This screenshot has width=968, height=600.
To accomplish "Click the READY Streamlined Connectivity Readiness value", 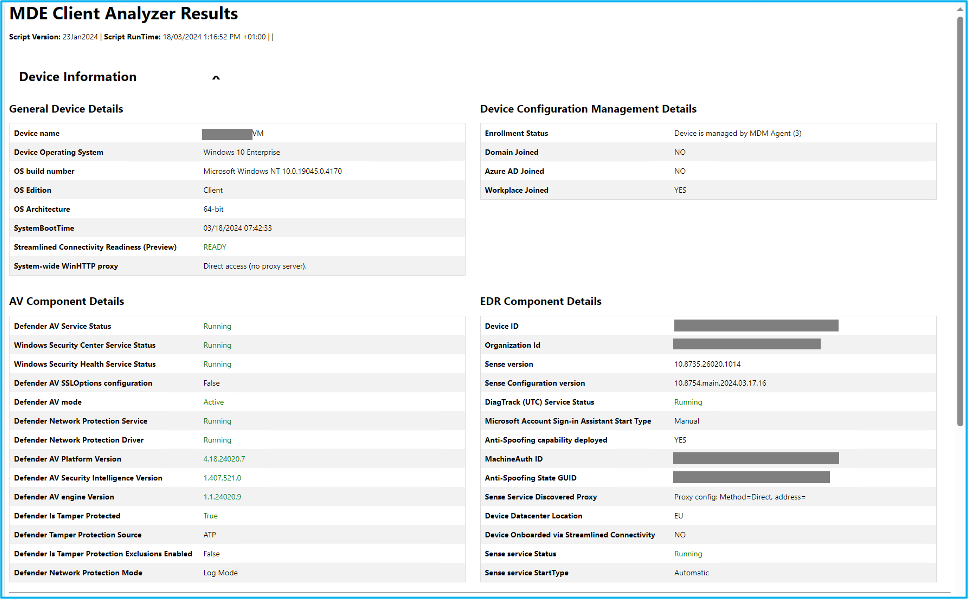I will click(x=214, y=247).
